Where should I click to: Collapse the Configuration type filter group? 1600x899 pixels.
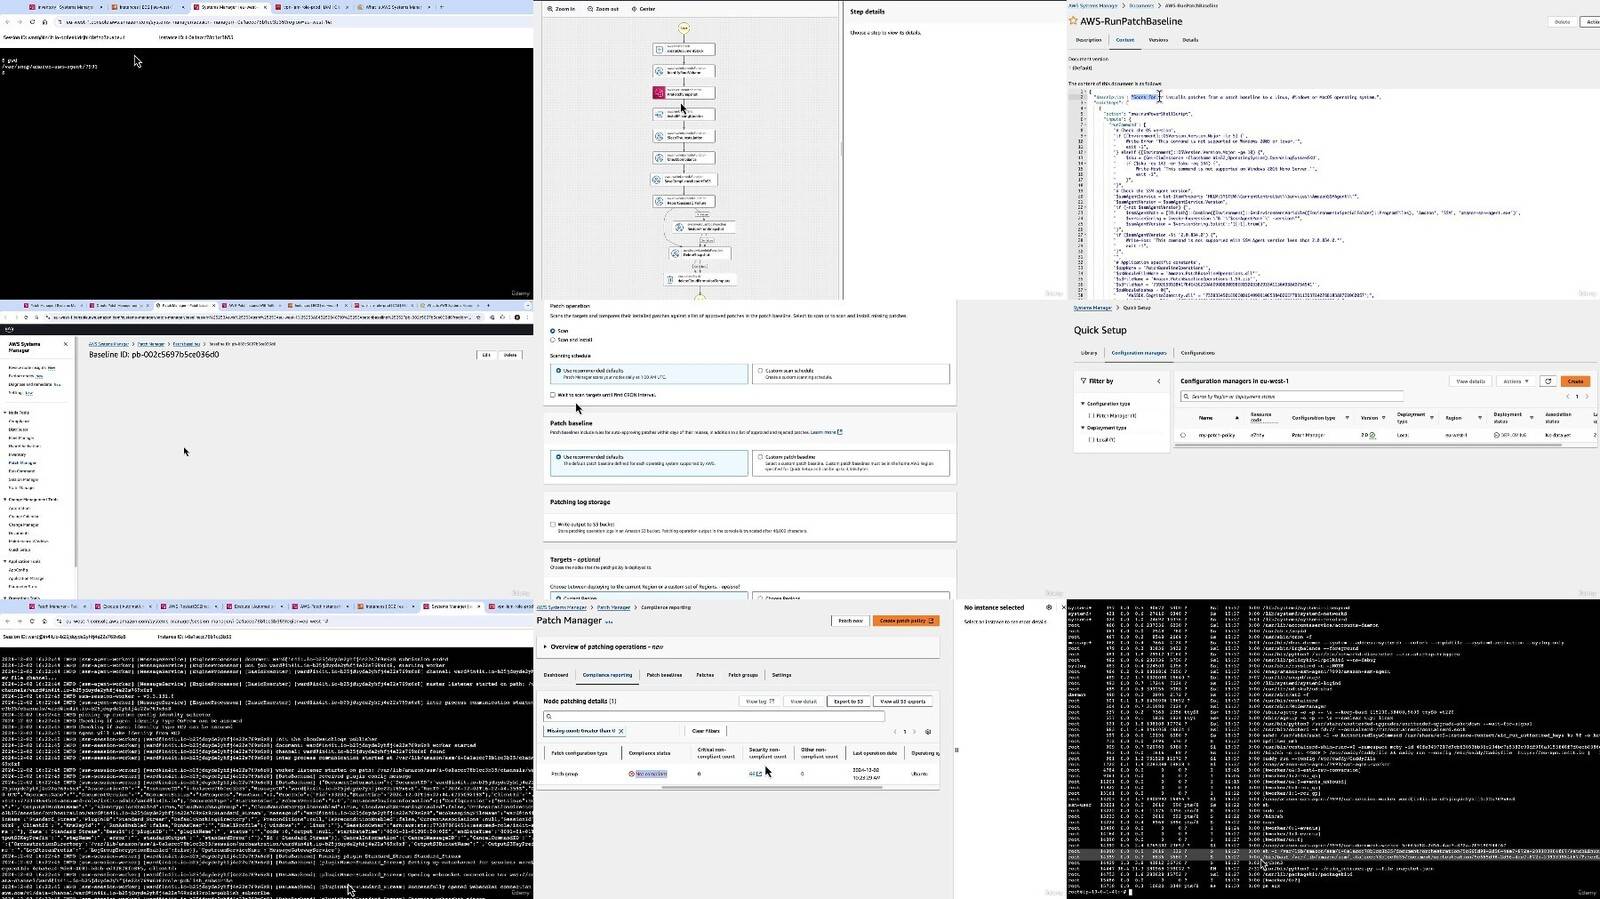click(1083, 404)
